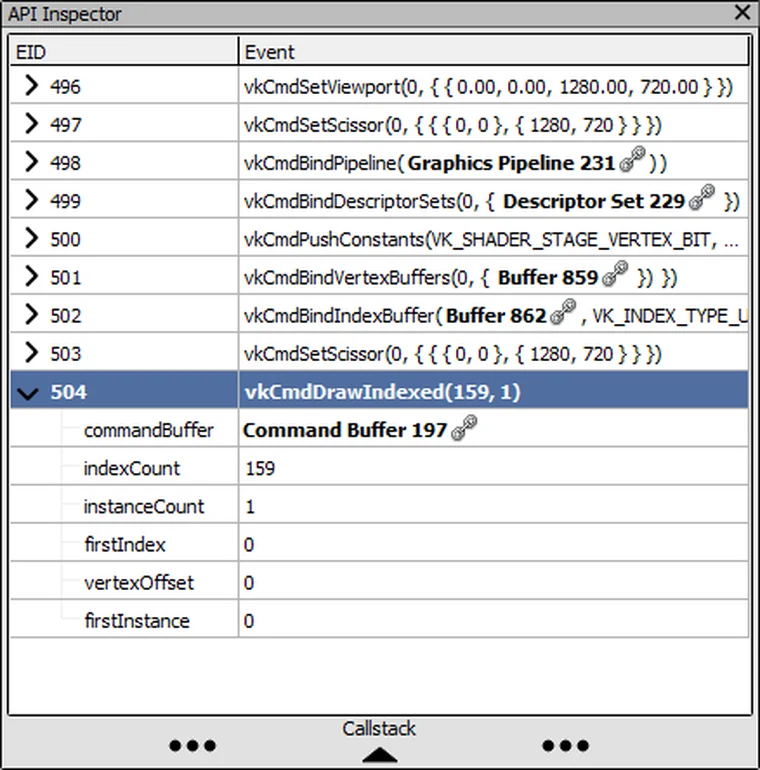This screenshot has height=770, width=760.
Task: Select the indexCount parameter row
Action: (380, 468)
